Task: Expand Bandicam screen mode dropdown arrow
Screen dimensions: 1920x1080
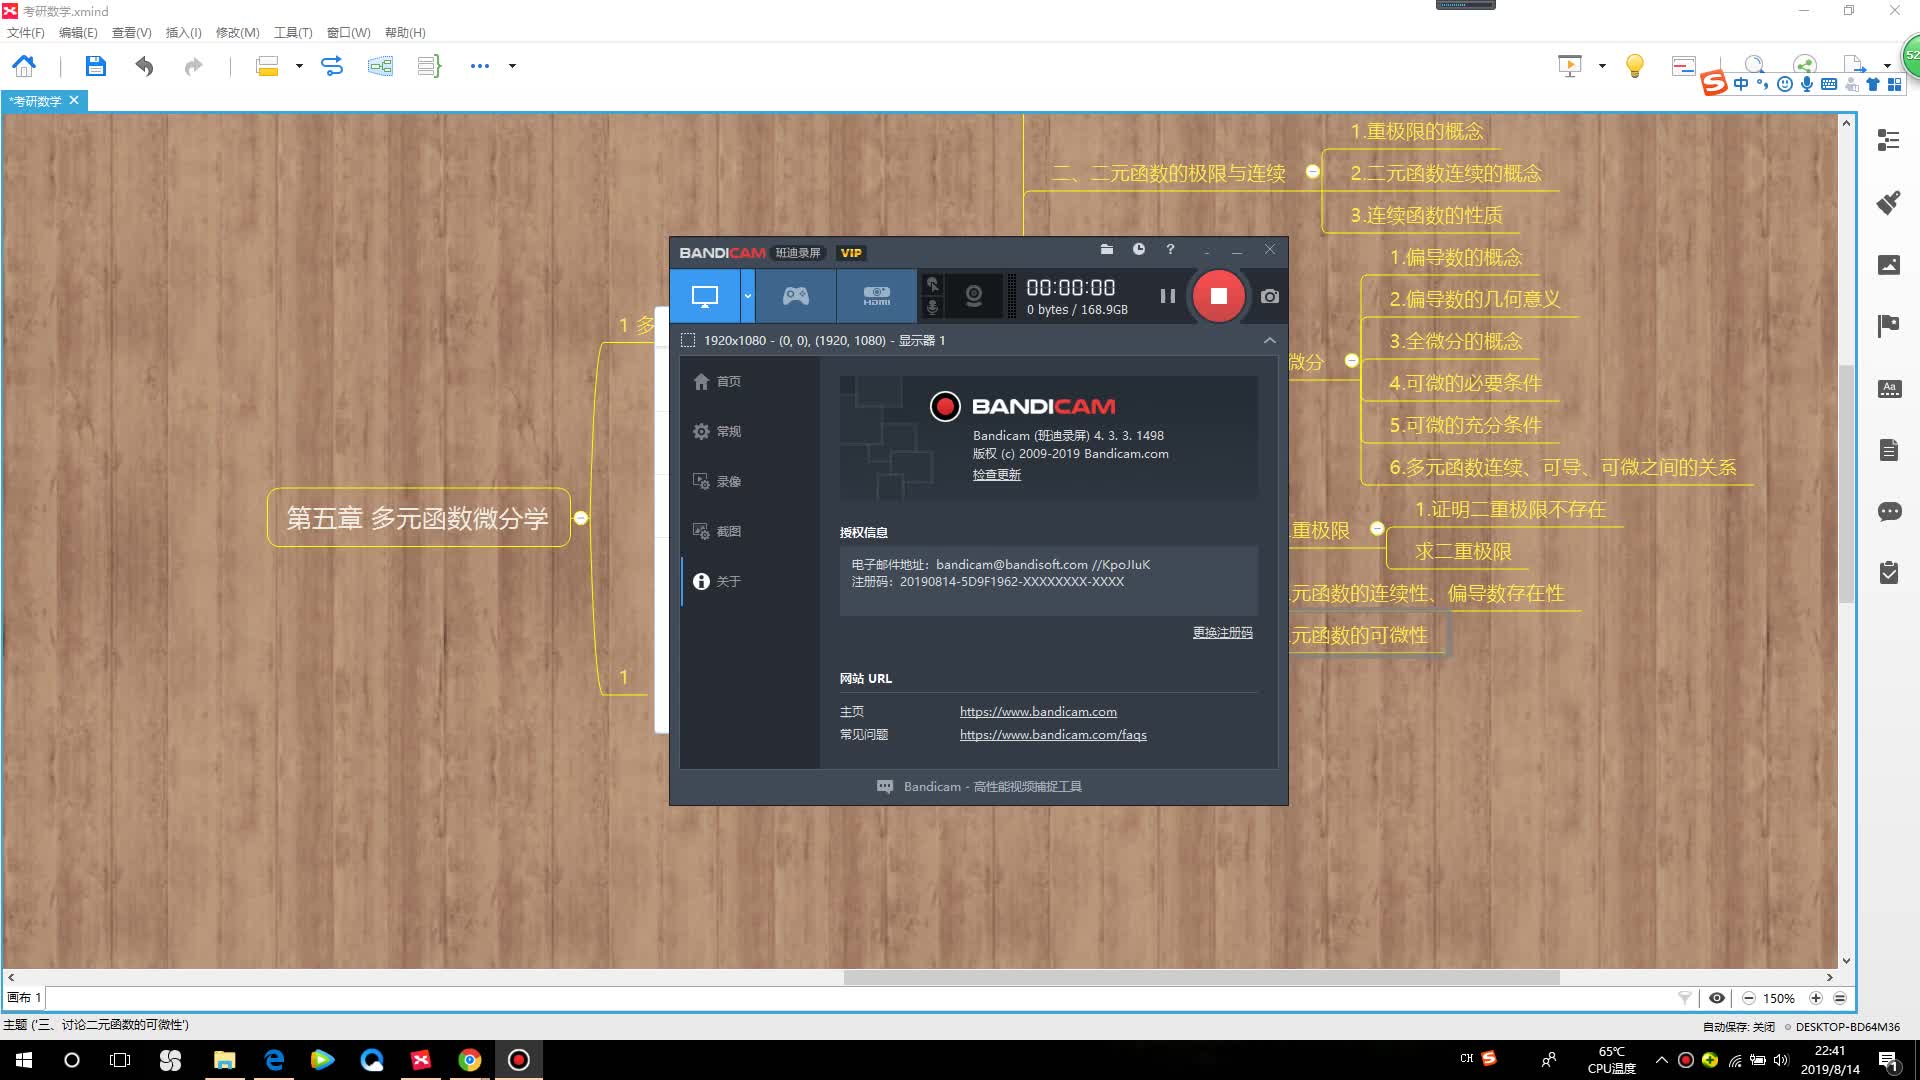Action: click(x=747, y=296)
